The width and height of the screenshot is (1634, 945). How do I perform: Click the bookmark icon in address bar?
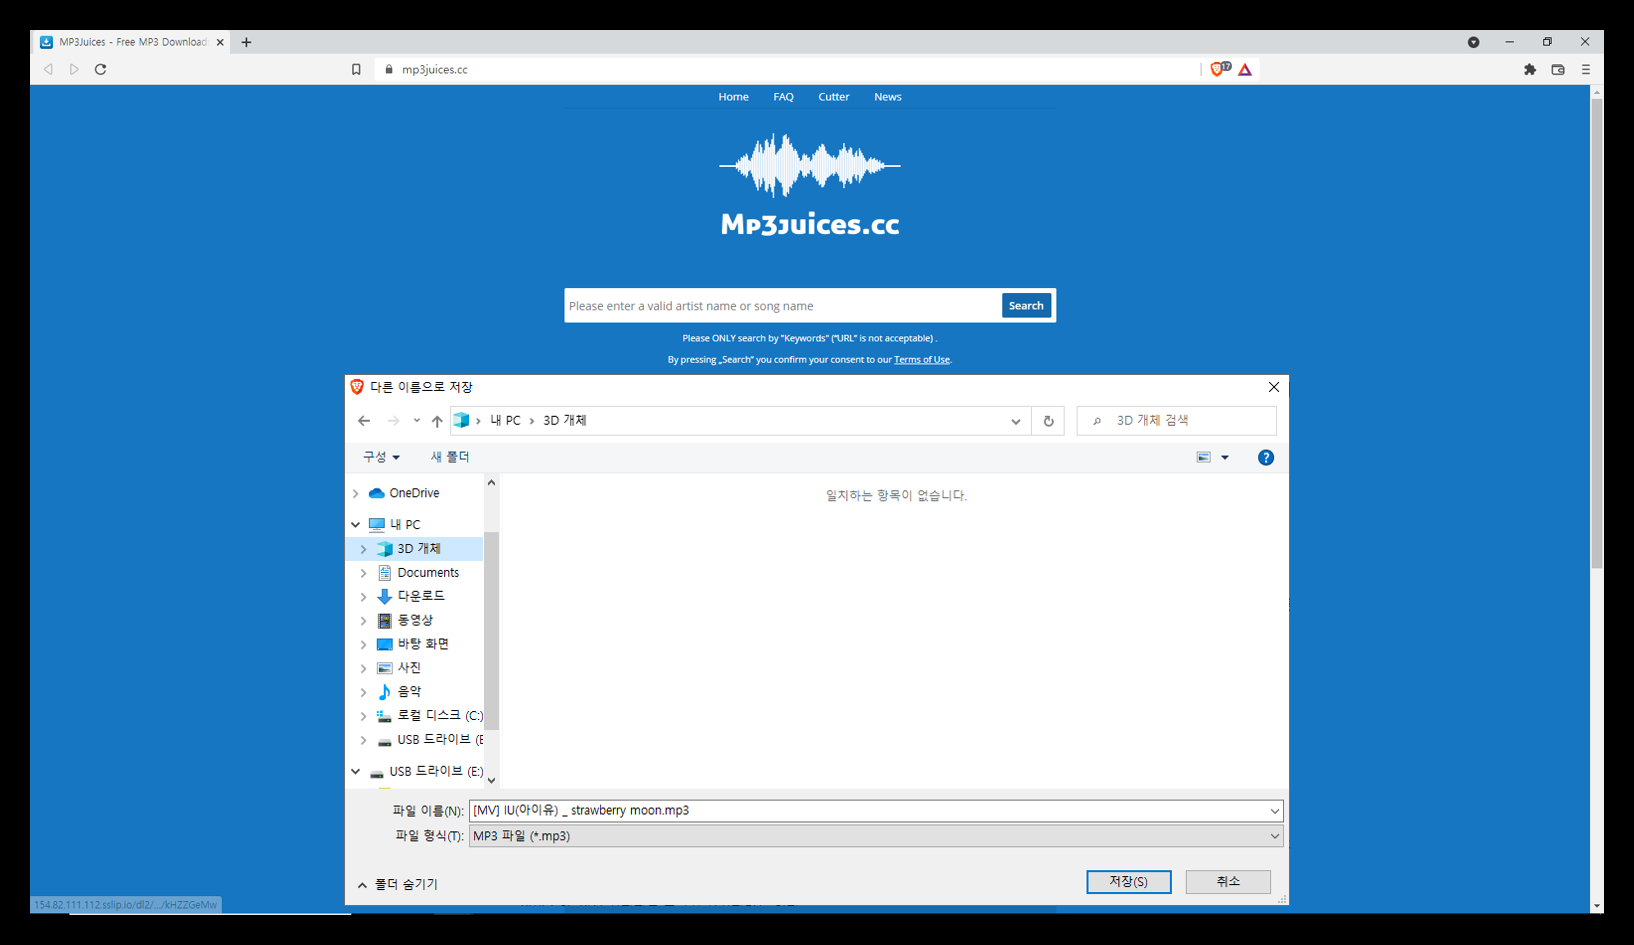[356, 69]
